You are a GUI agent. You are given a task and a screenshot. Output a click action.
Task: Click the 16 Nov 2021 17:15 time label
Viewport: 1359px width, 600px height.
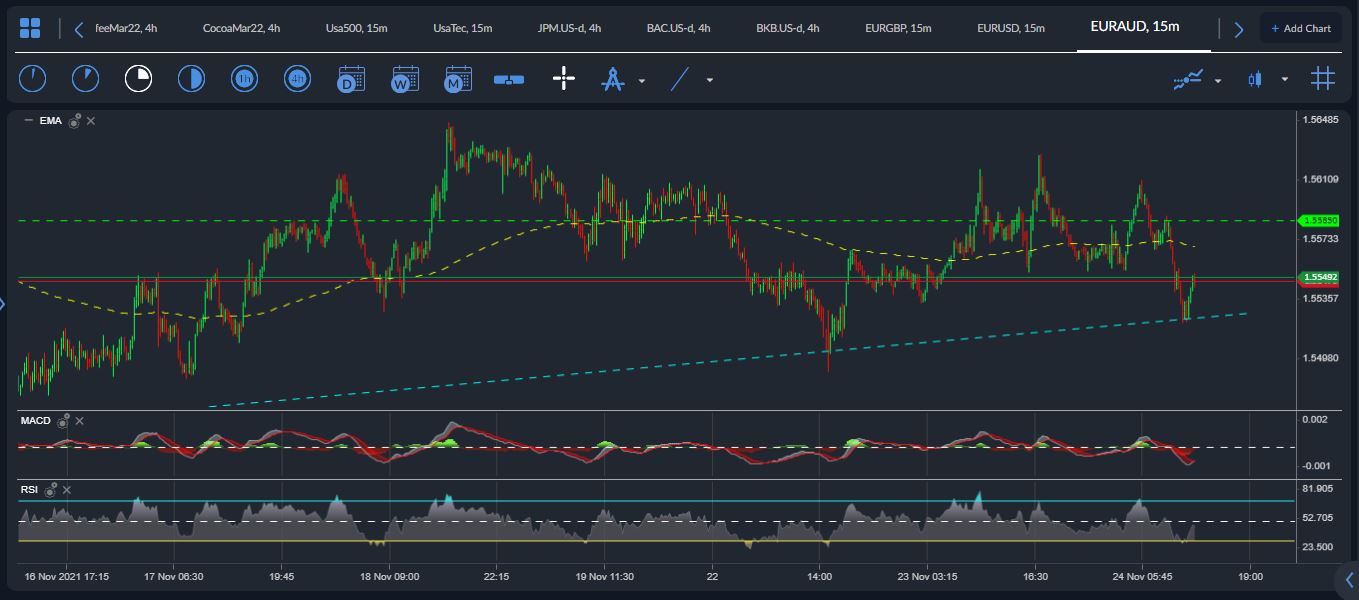pyautogui.click(x=67, y=577)
